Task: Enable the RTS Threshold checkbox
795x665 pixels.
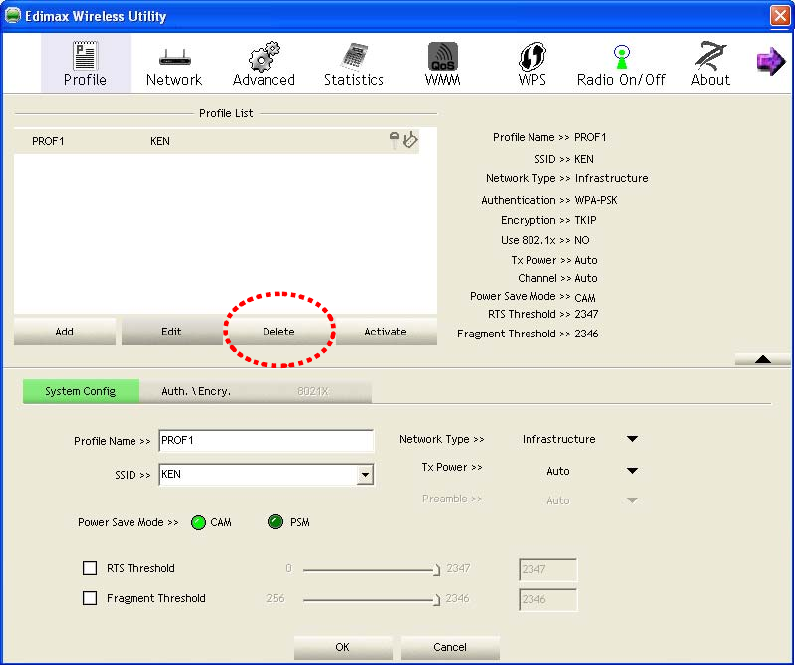Action: pos(90,568)
